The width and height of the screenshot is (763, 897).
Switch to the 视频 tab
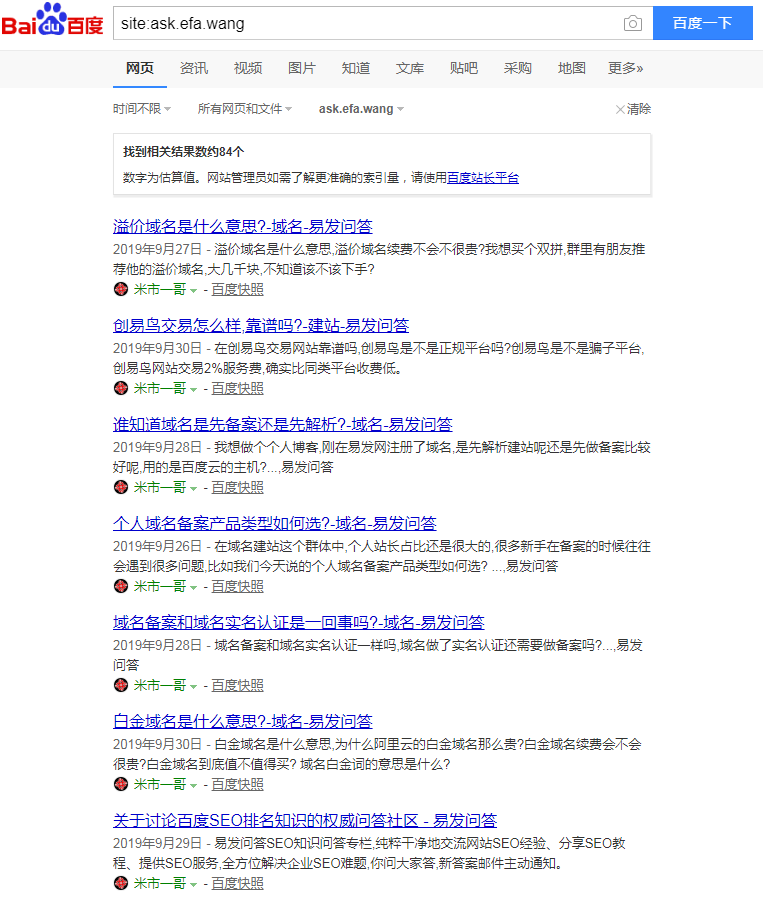[248, 69]
